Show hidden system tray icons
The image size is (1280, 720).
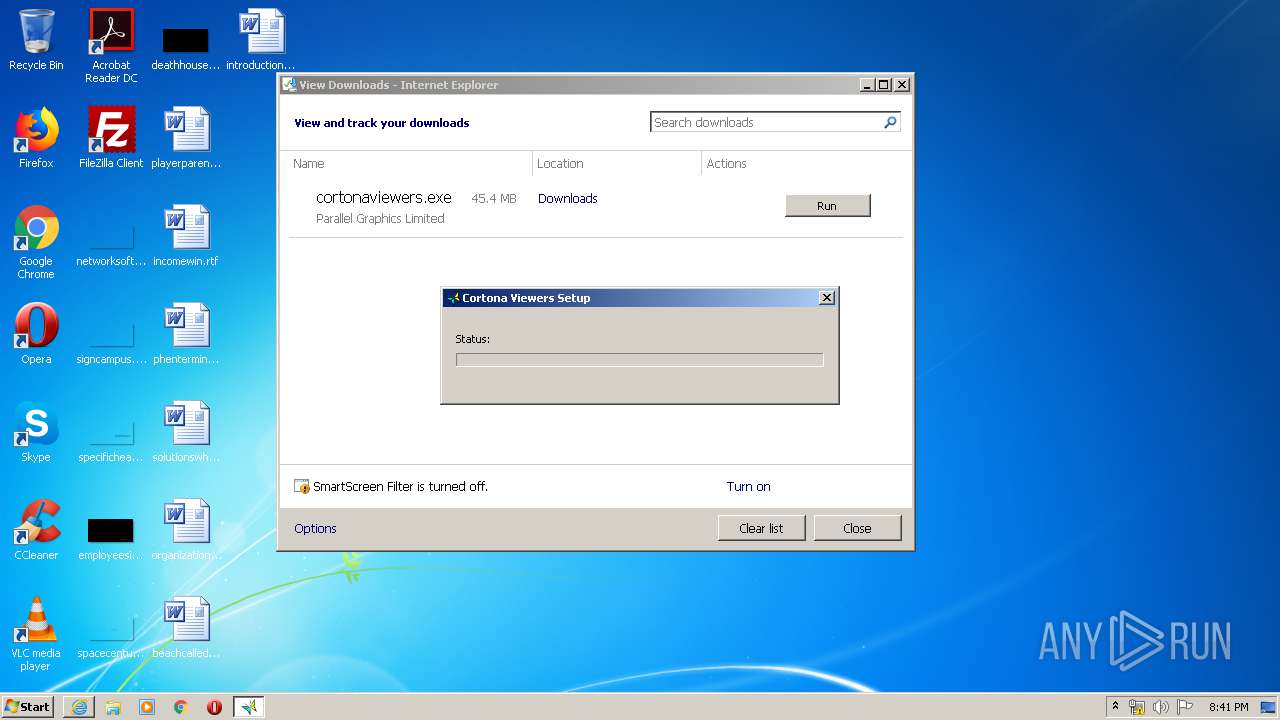(x=1116, y=707)
